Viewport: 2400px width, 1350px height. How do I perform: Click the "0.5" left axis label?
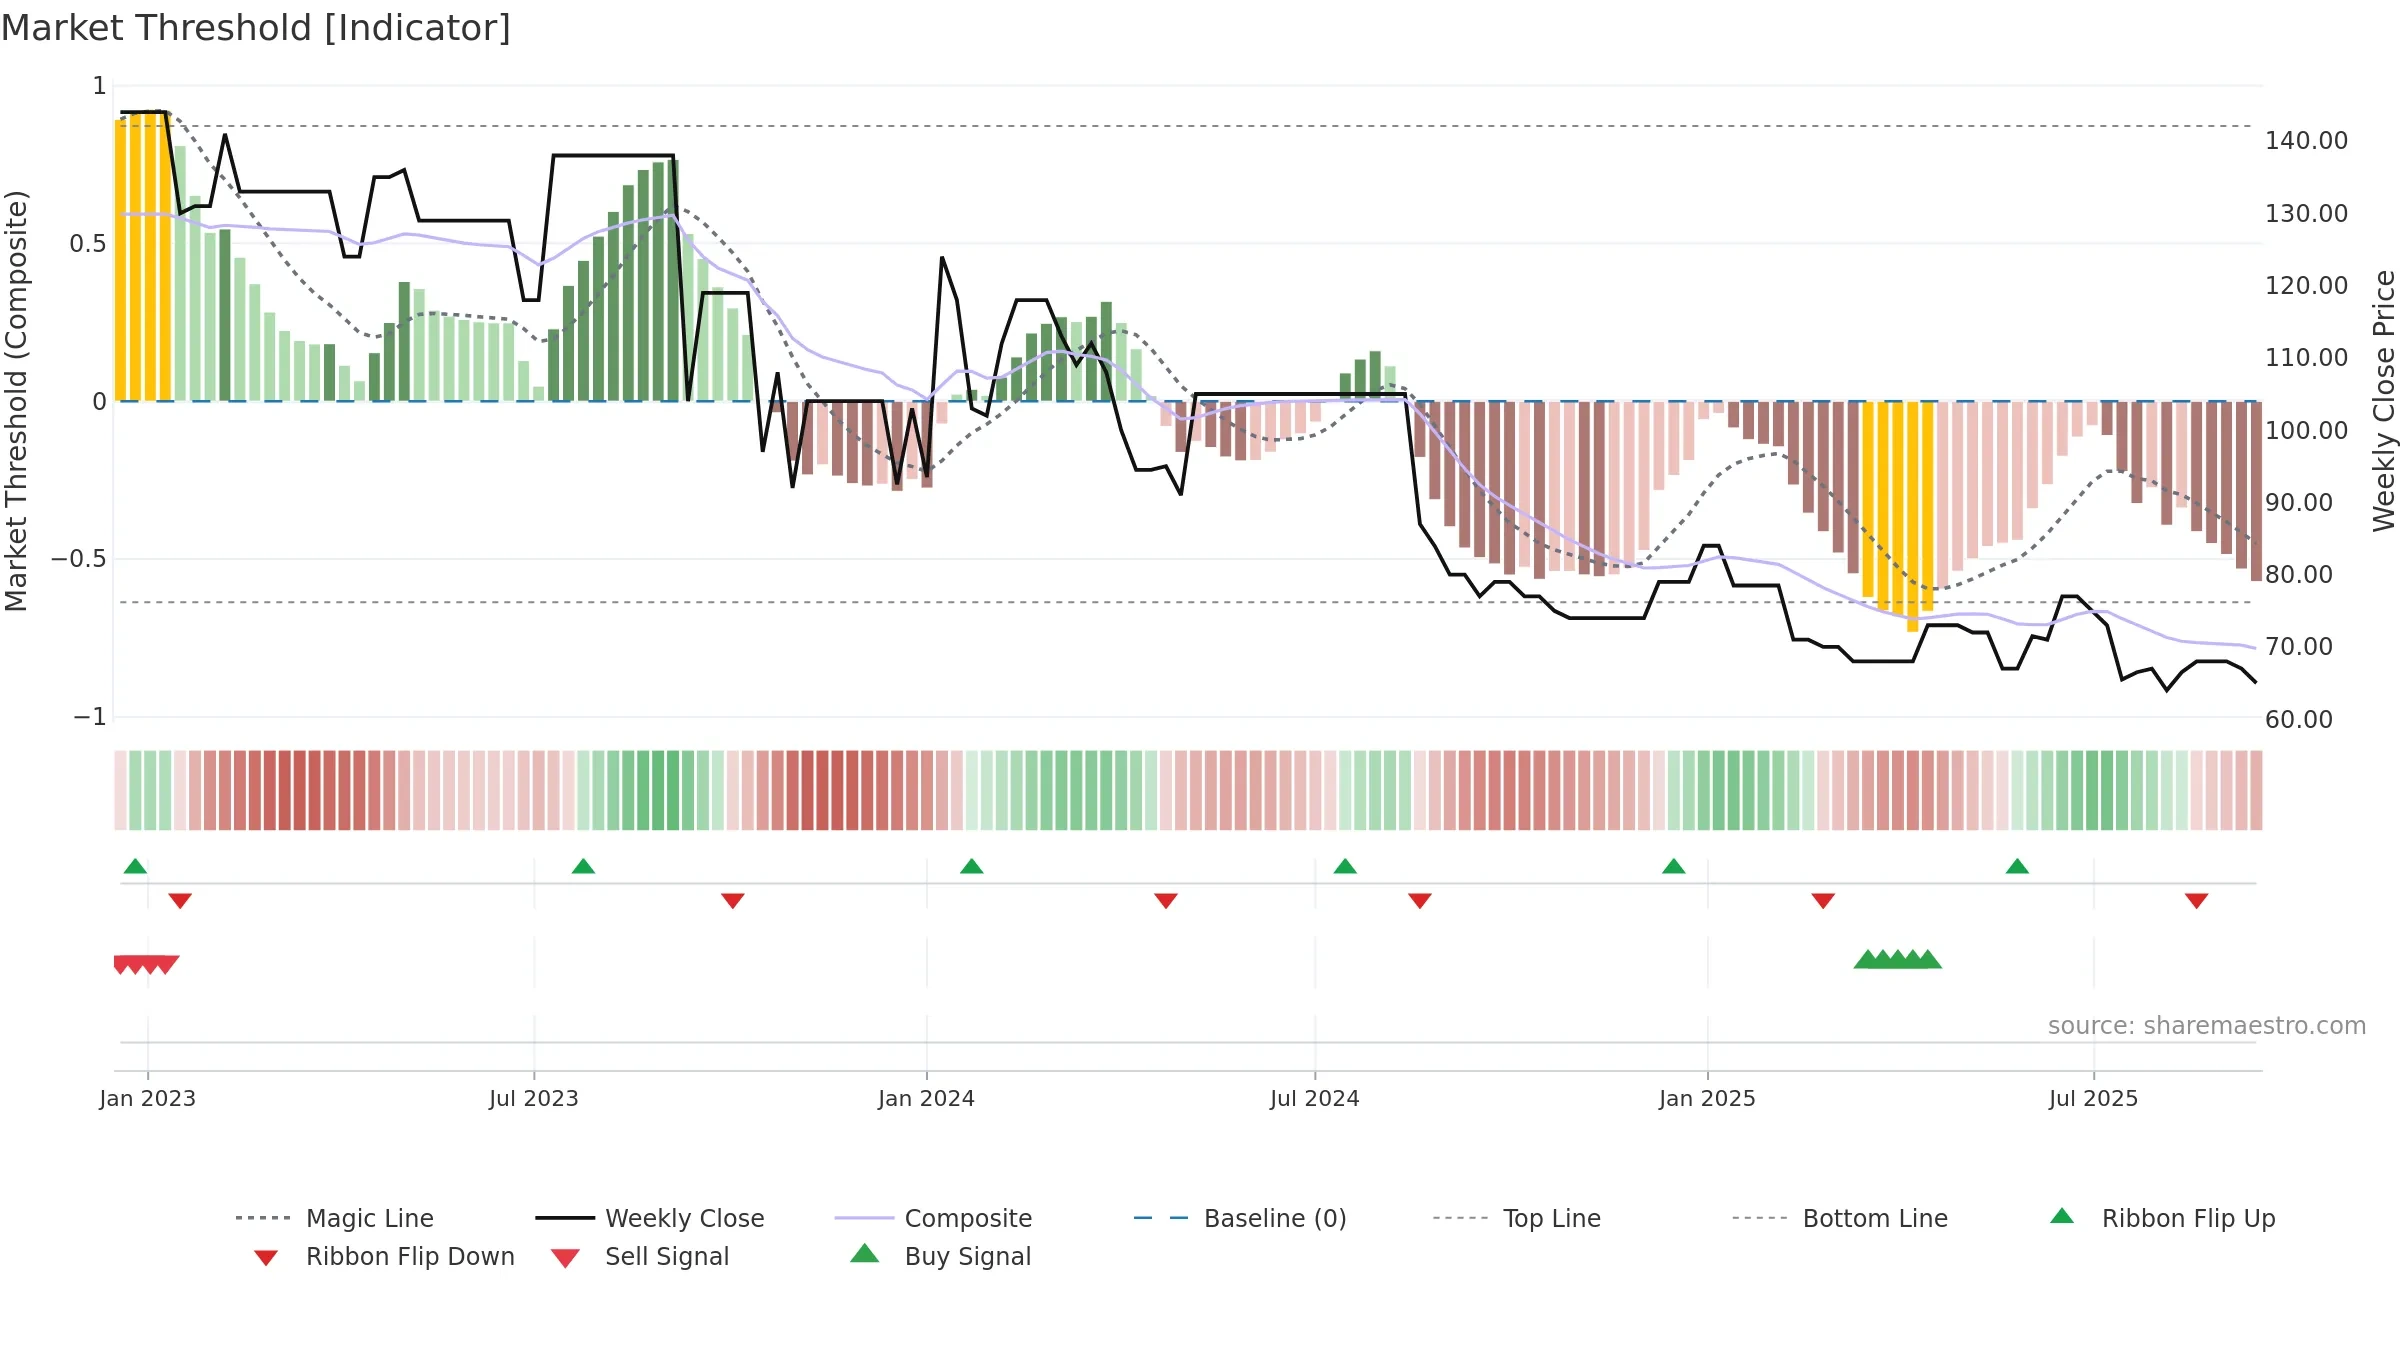87,244
